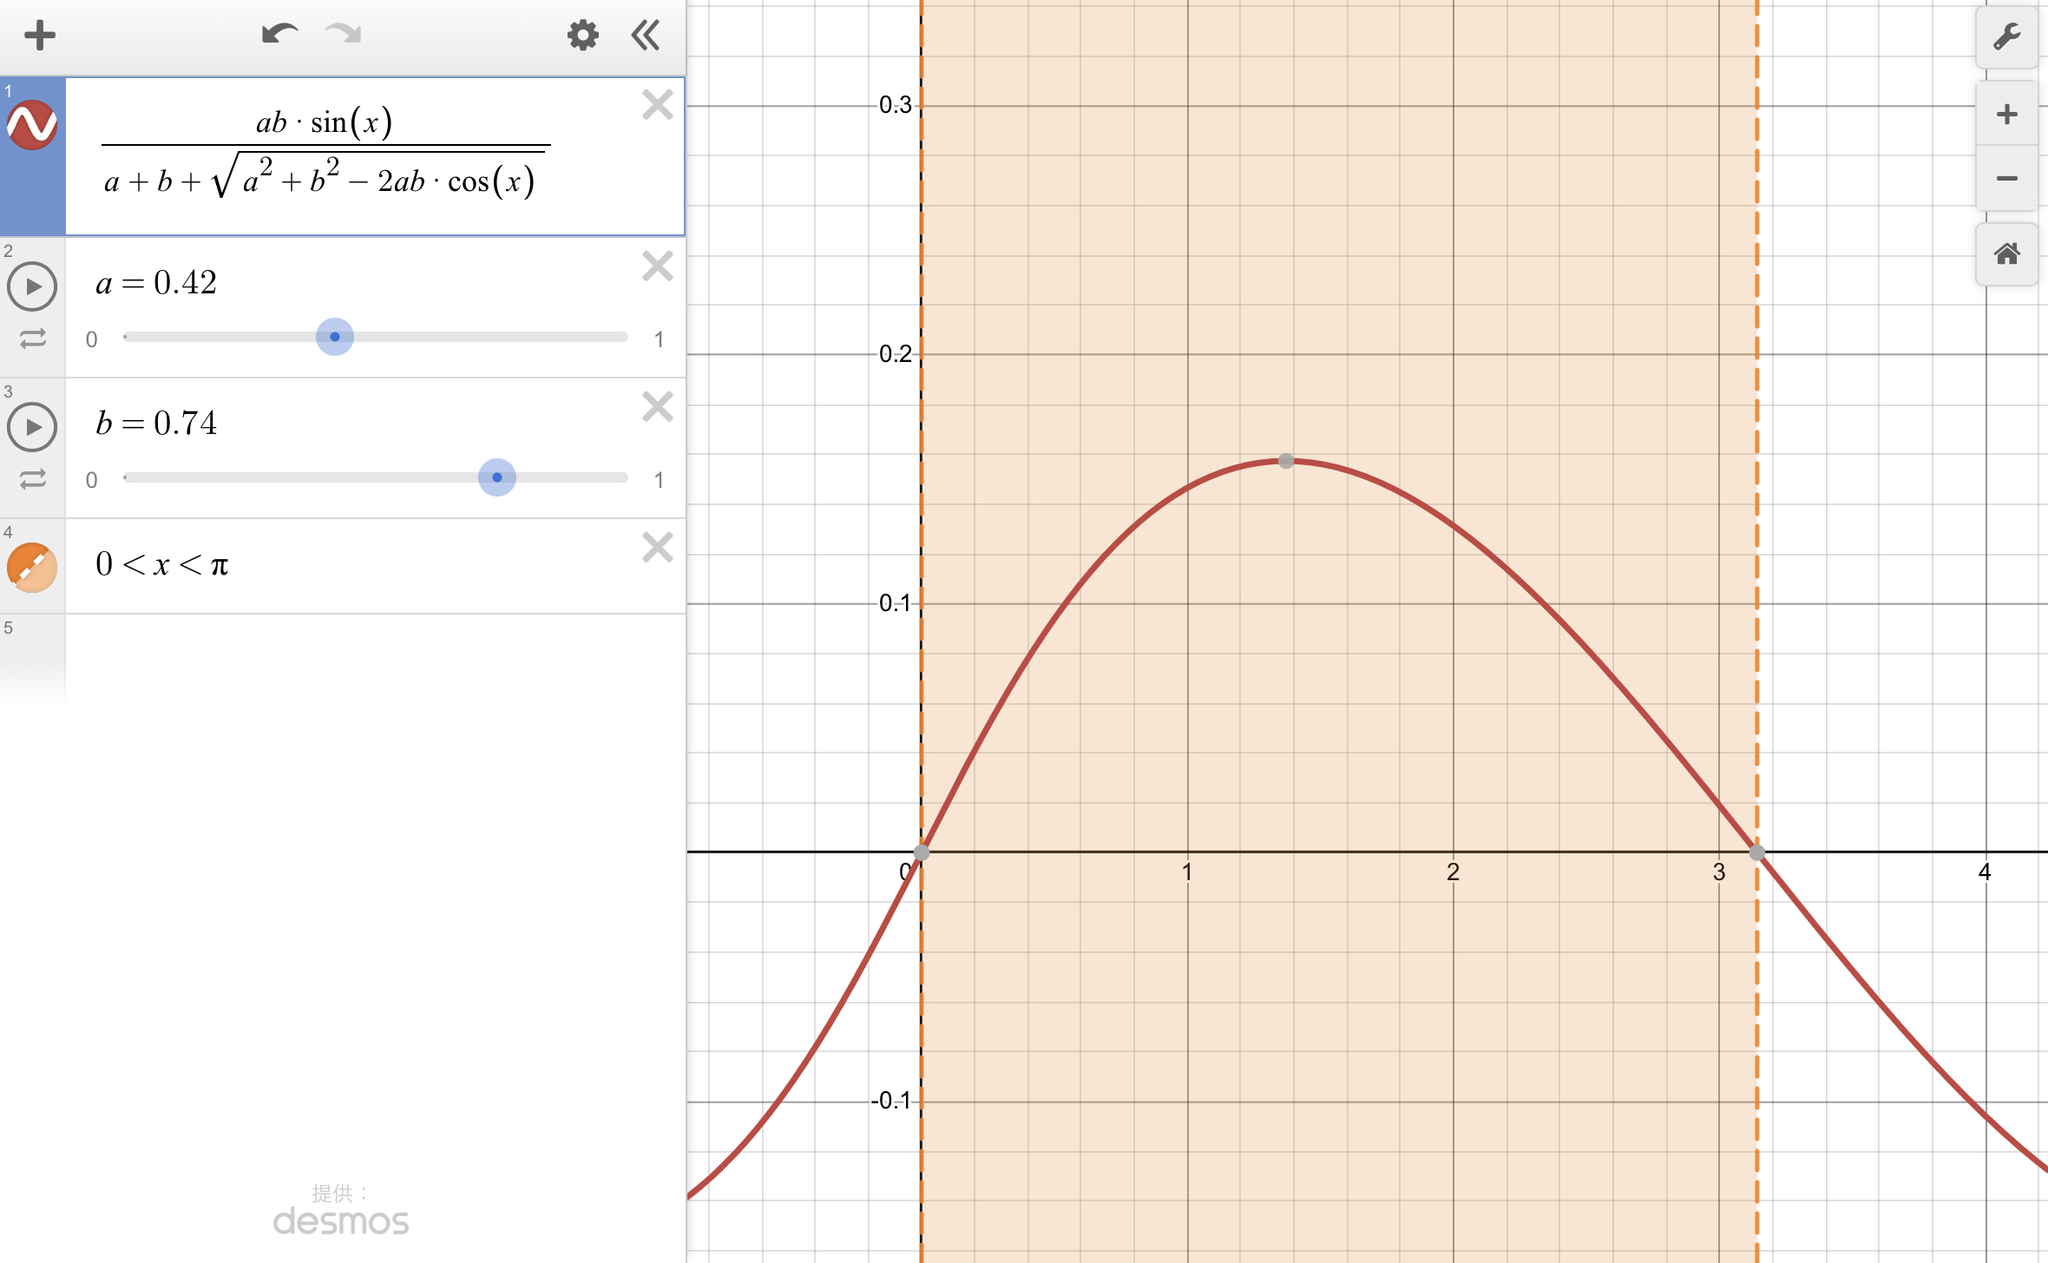Click empty expression row 5 to start typing
2048x1263 pixels.
[375, 658]
